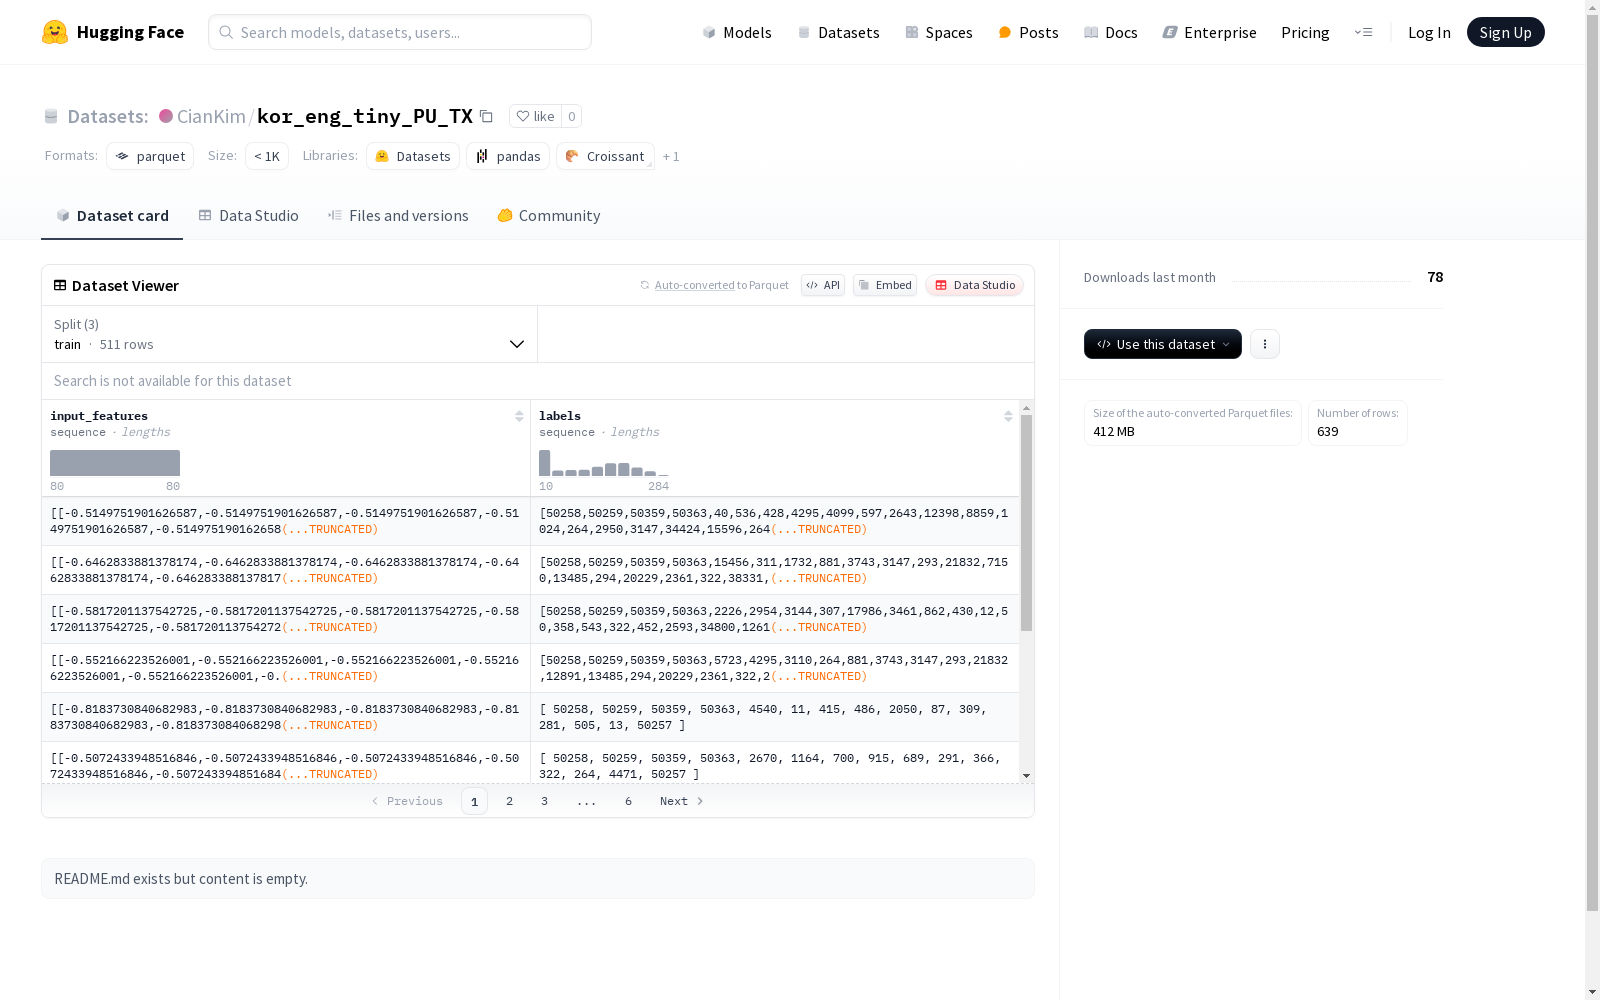The width and height of the screenshot is (1600, 1000).
Task: Click the < 1K size tag
Action: tap(267, 156)
